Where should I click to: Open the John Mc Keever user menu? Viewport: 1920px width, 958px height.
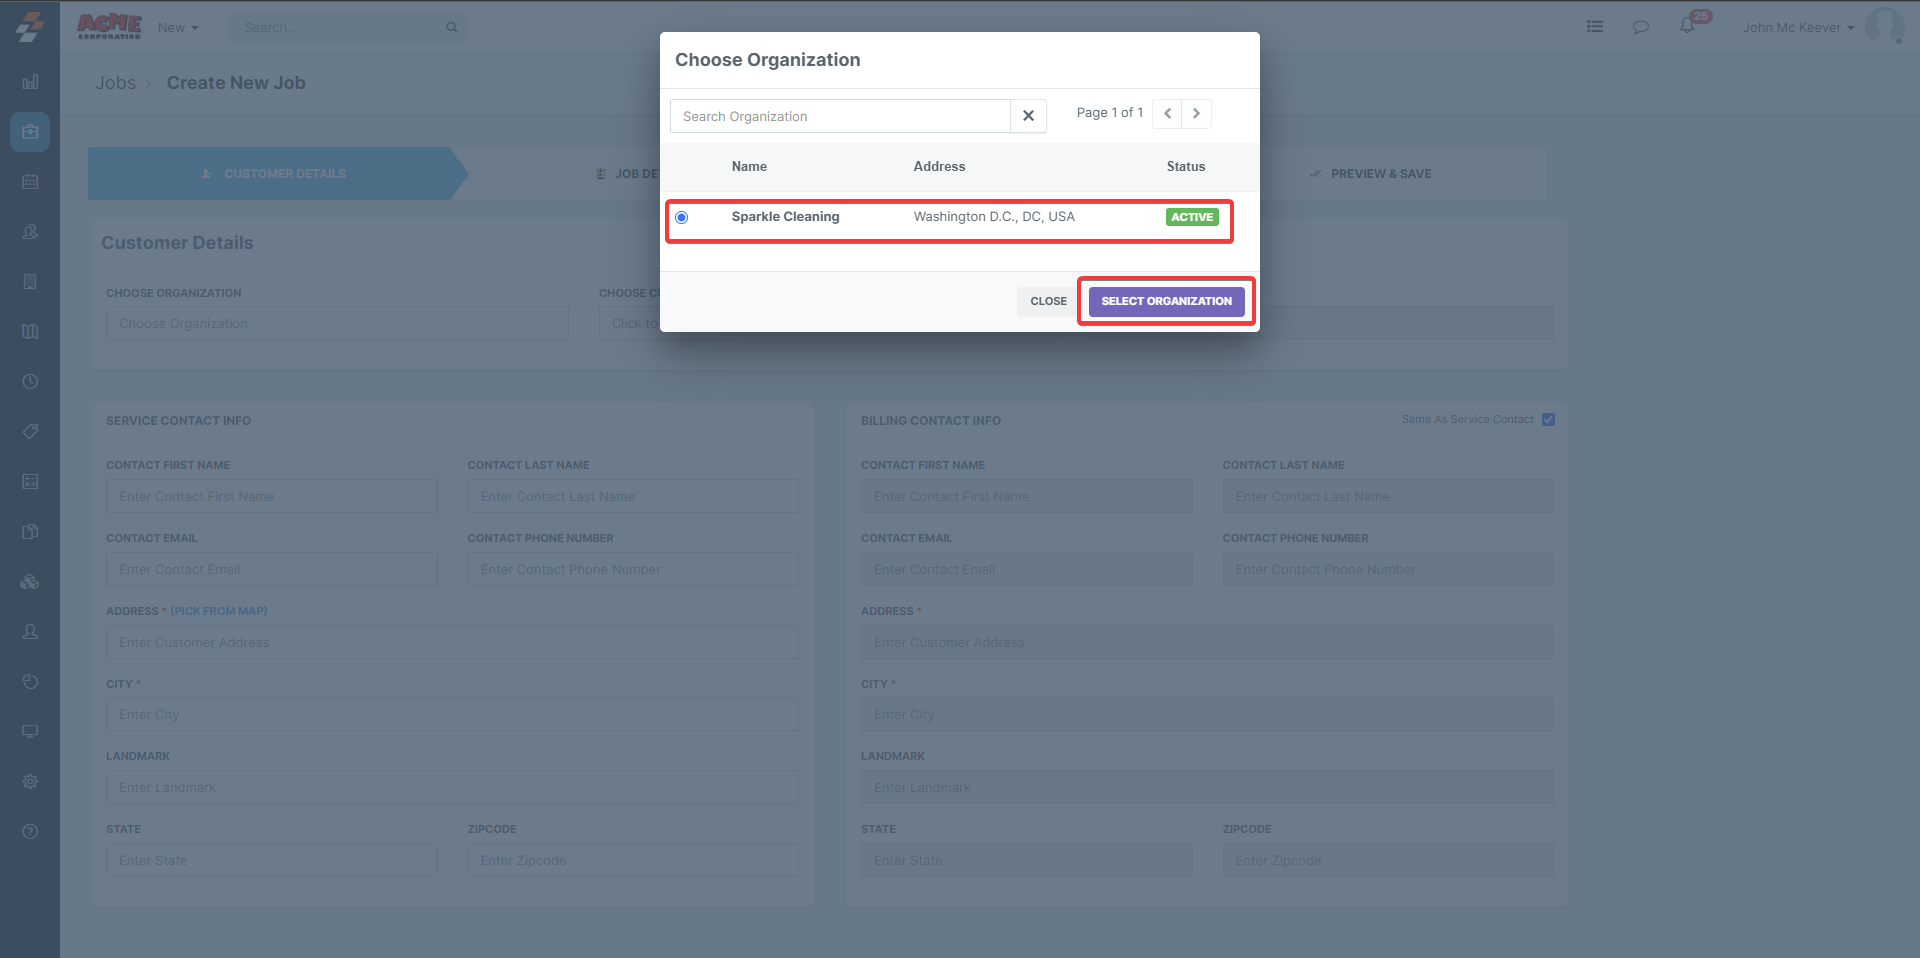(x=1798, y=28)
